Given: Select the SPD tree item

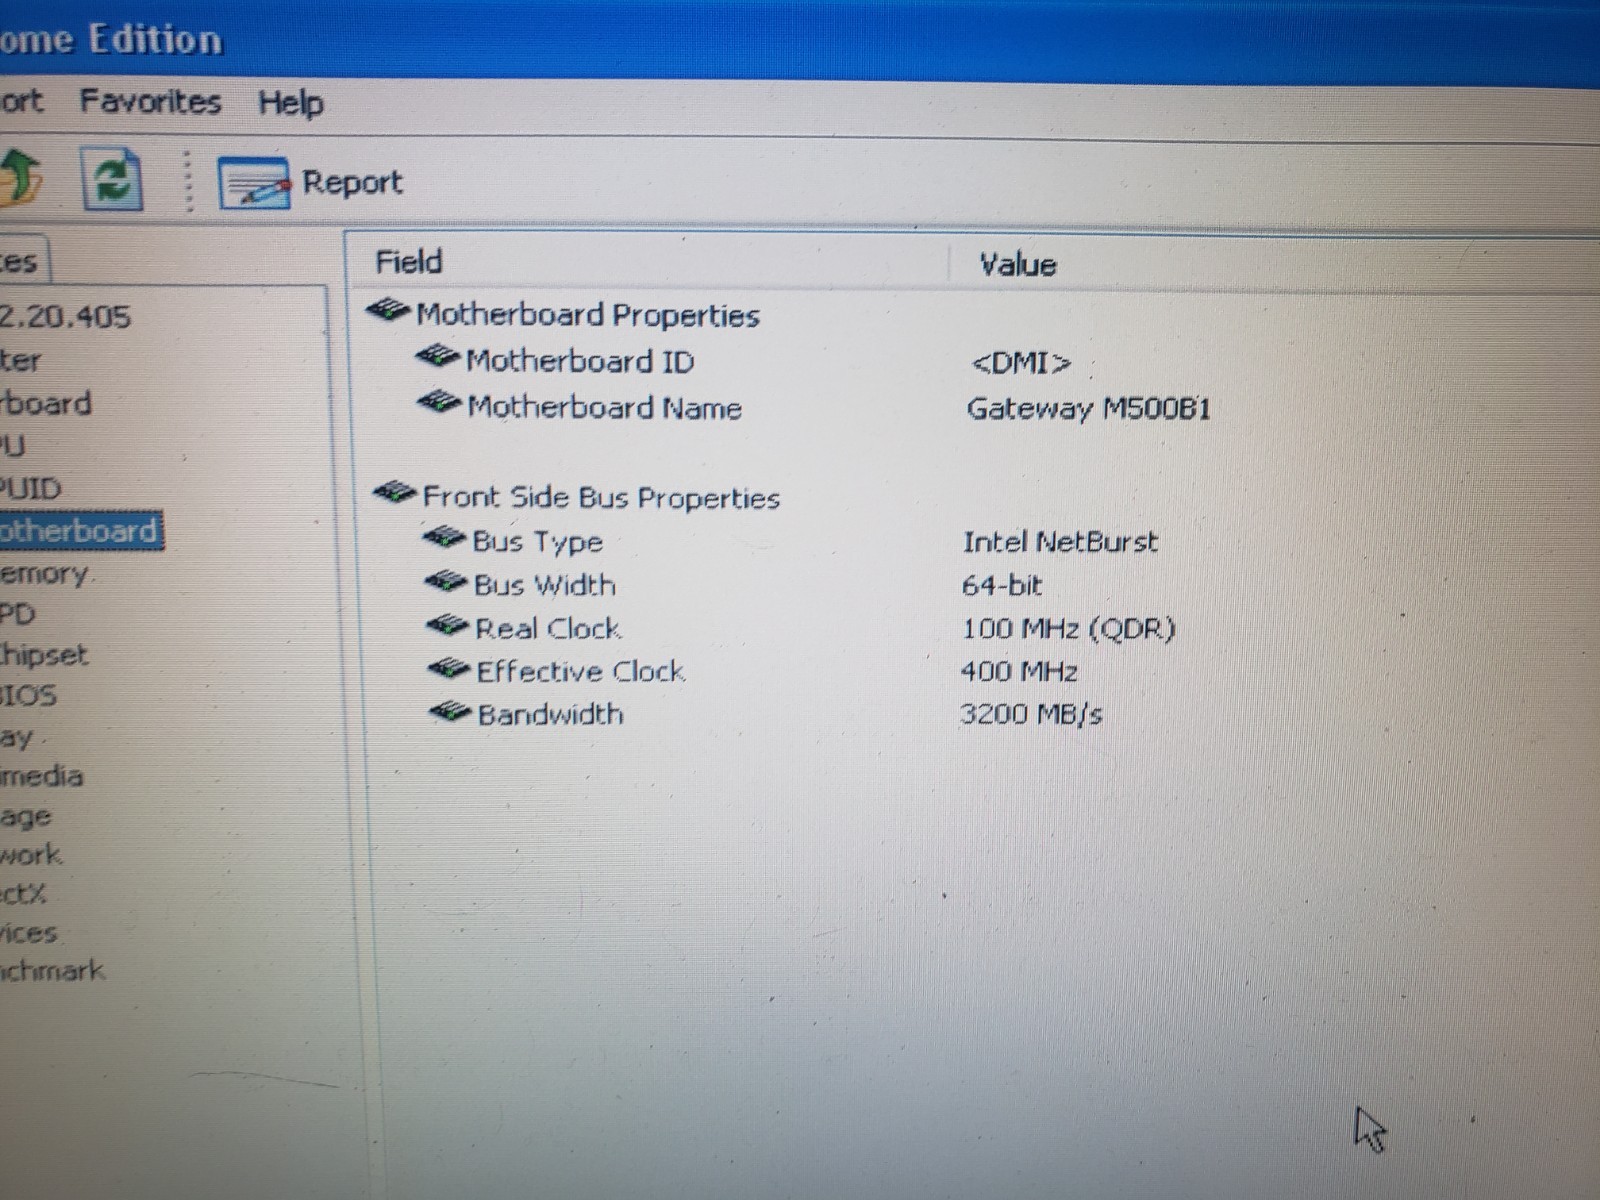Looking at the screenshot, I should click(x=18, y=614).
